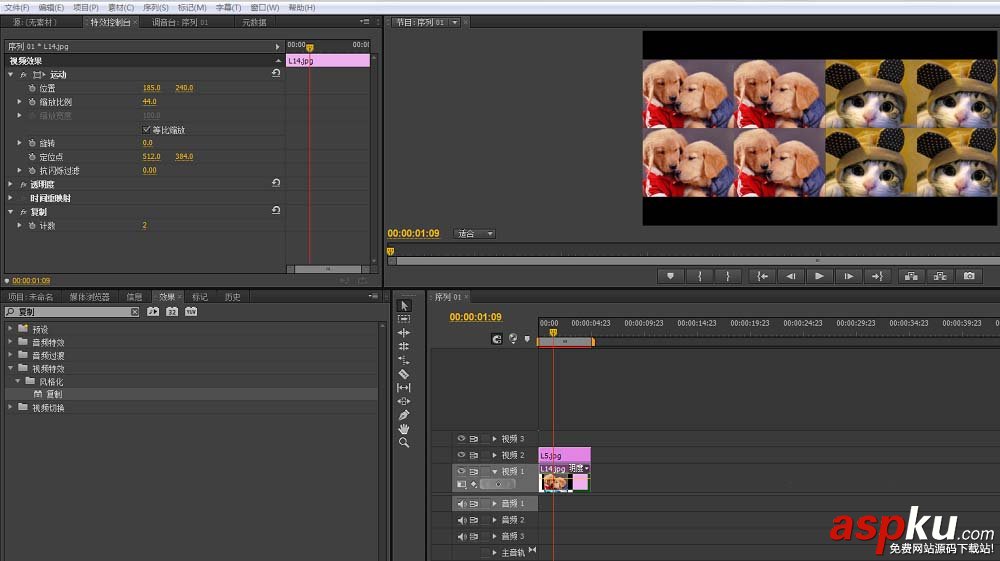The width and height of the screenshot is (1000, 561).
Task: Select the Pen tool
Action: point(404,415)
